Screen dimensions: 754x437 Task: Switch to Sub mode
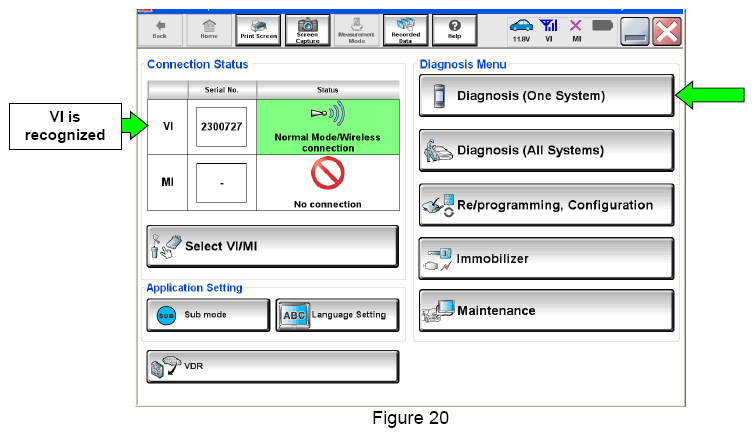[x=208, y=315]
